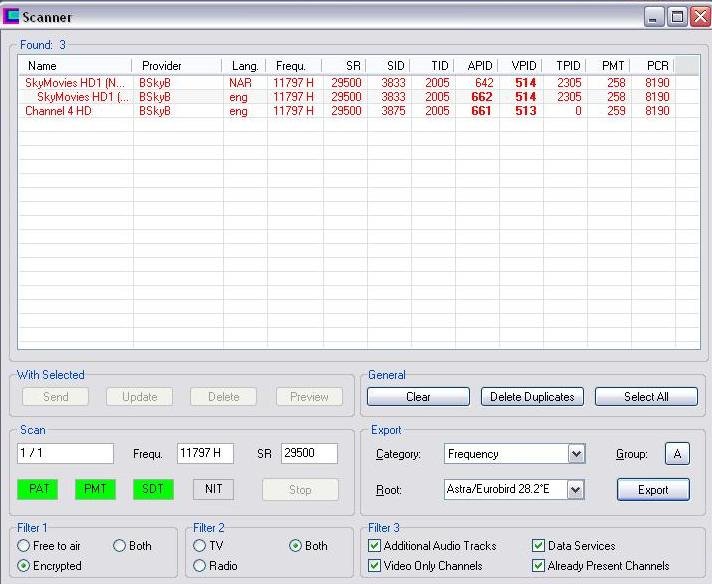The image size is (712, 584).
Task: Choose the Free to air filter option
Action: click(24, 546)
